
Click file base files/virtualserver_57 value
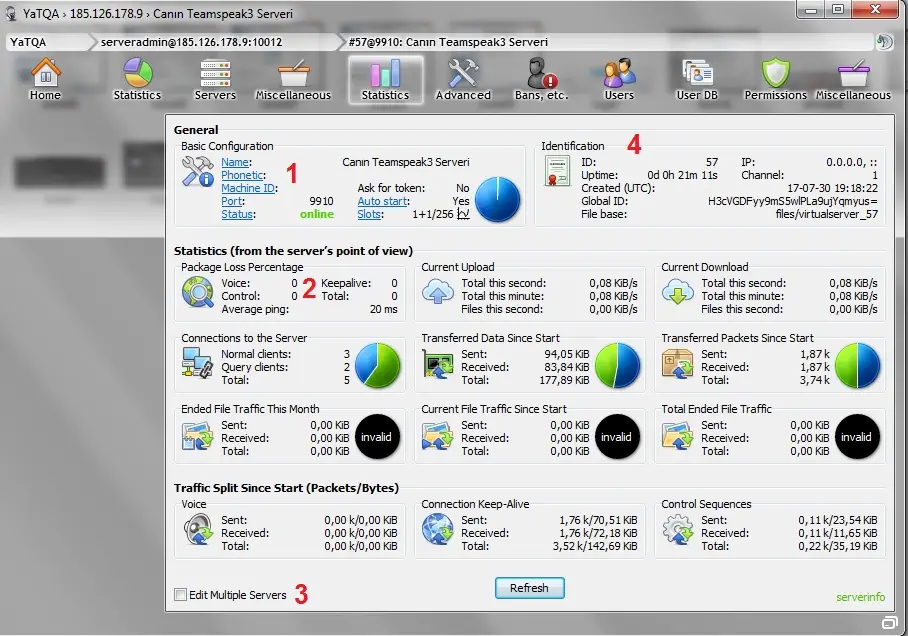(827, 214)
